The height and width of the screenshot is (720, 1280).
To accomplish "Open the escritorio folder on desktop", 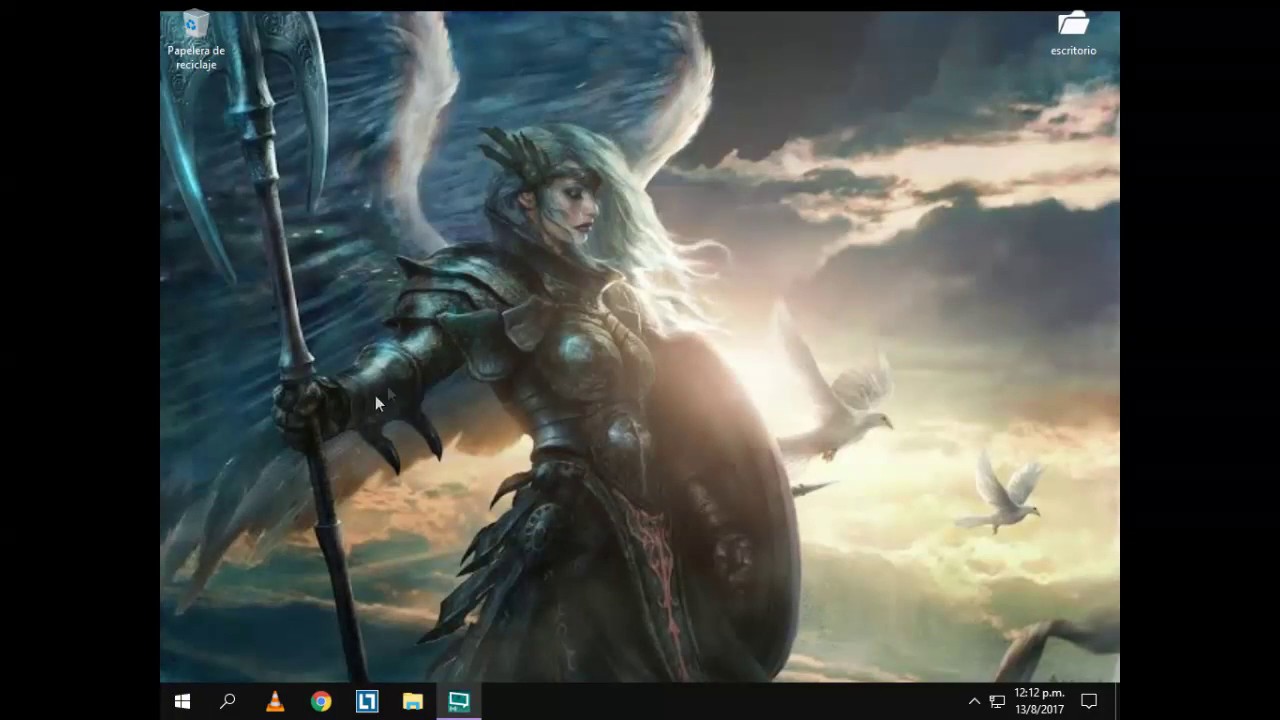I will click(1073, 34).
